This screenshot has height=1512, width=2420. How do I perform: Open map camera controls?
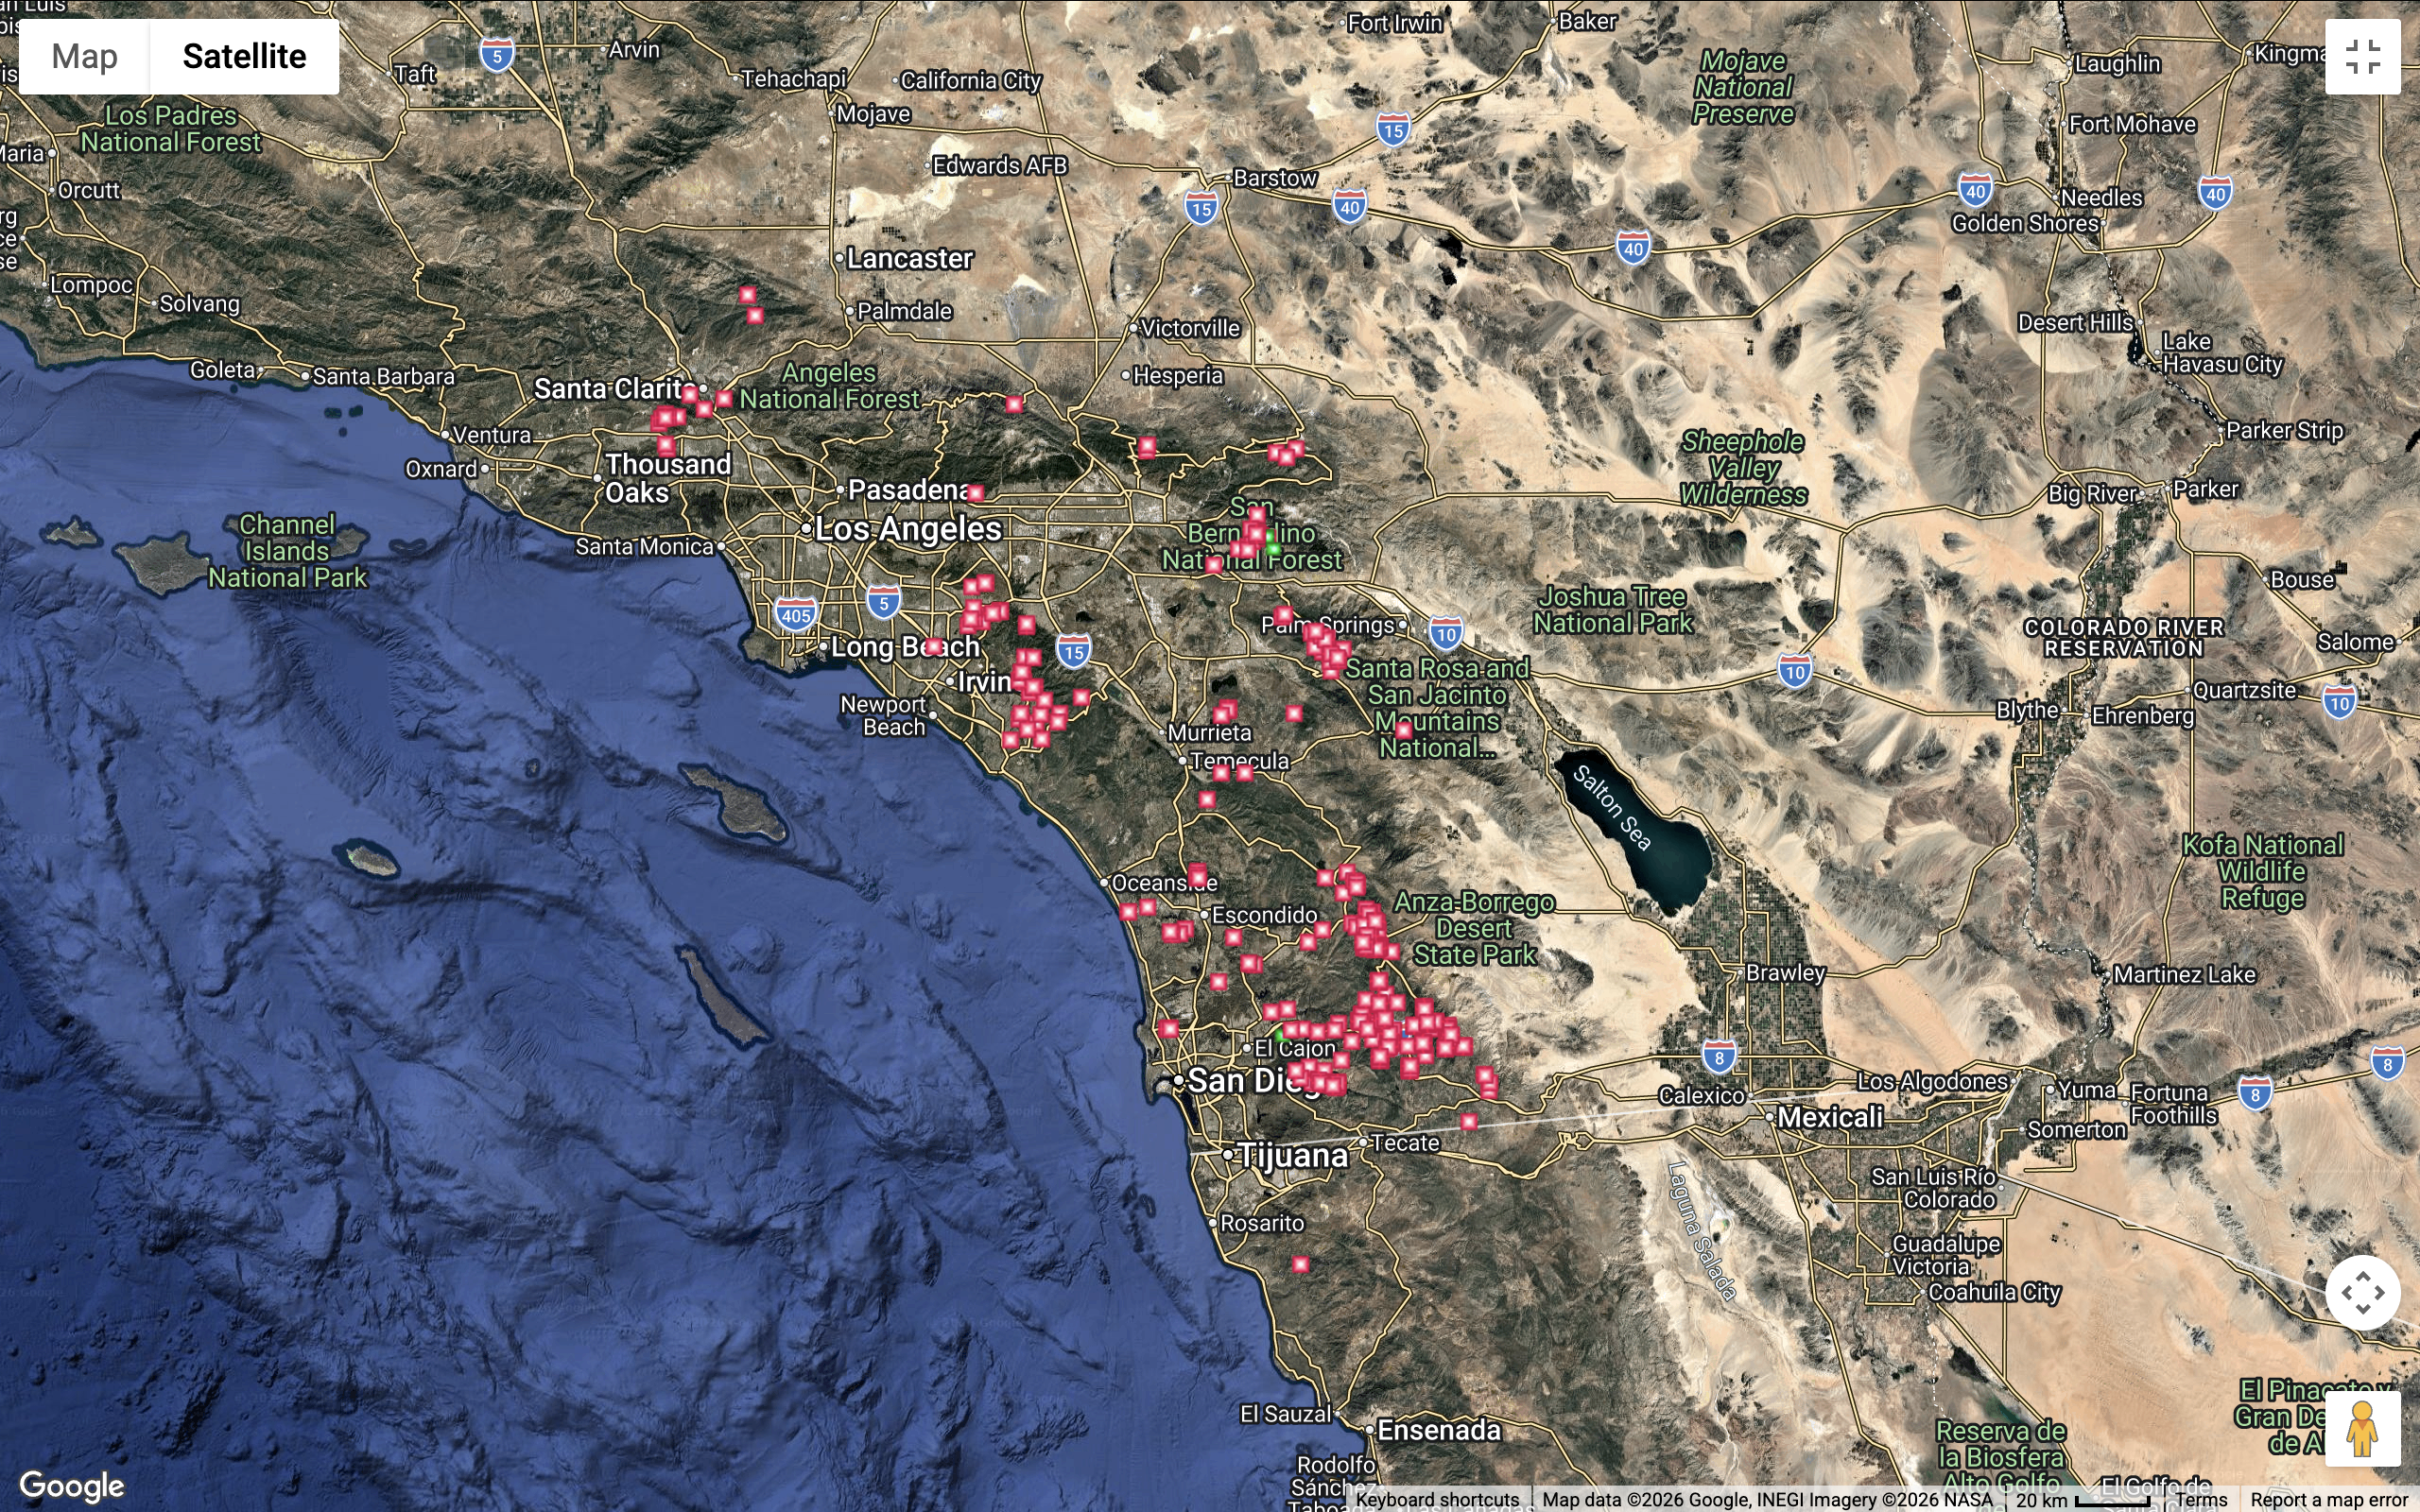(2362, 1292)
